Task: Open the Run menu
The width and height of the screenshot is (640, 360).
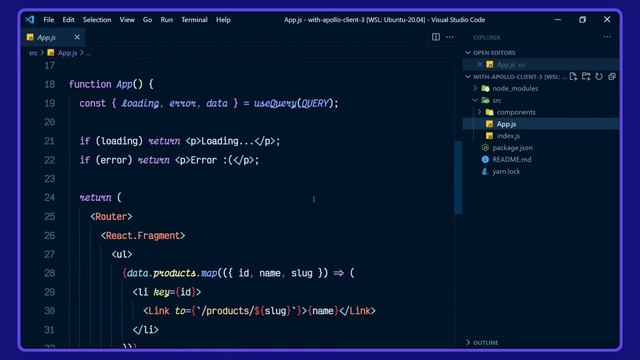Action: [167, 20]
